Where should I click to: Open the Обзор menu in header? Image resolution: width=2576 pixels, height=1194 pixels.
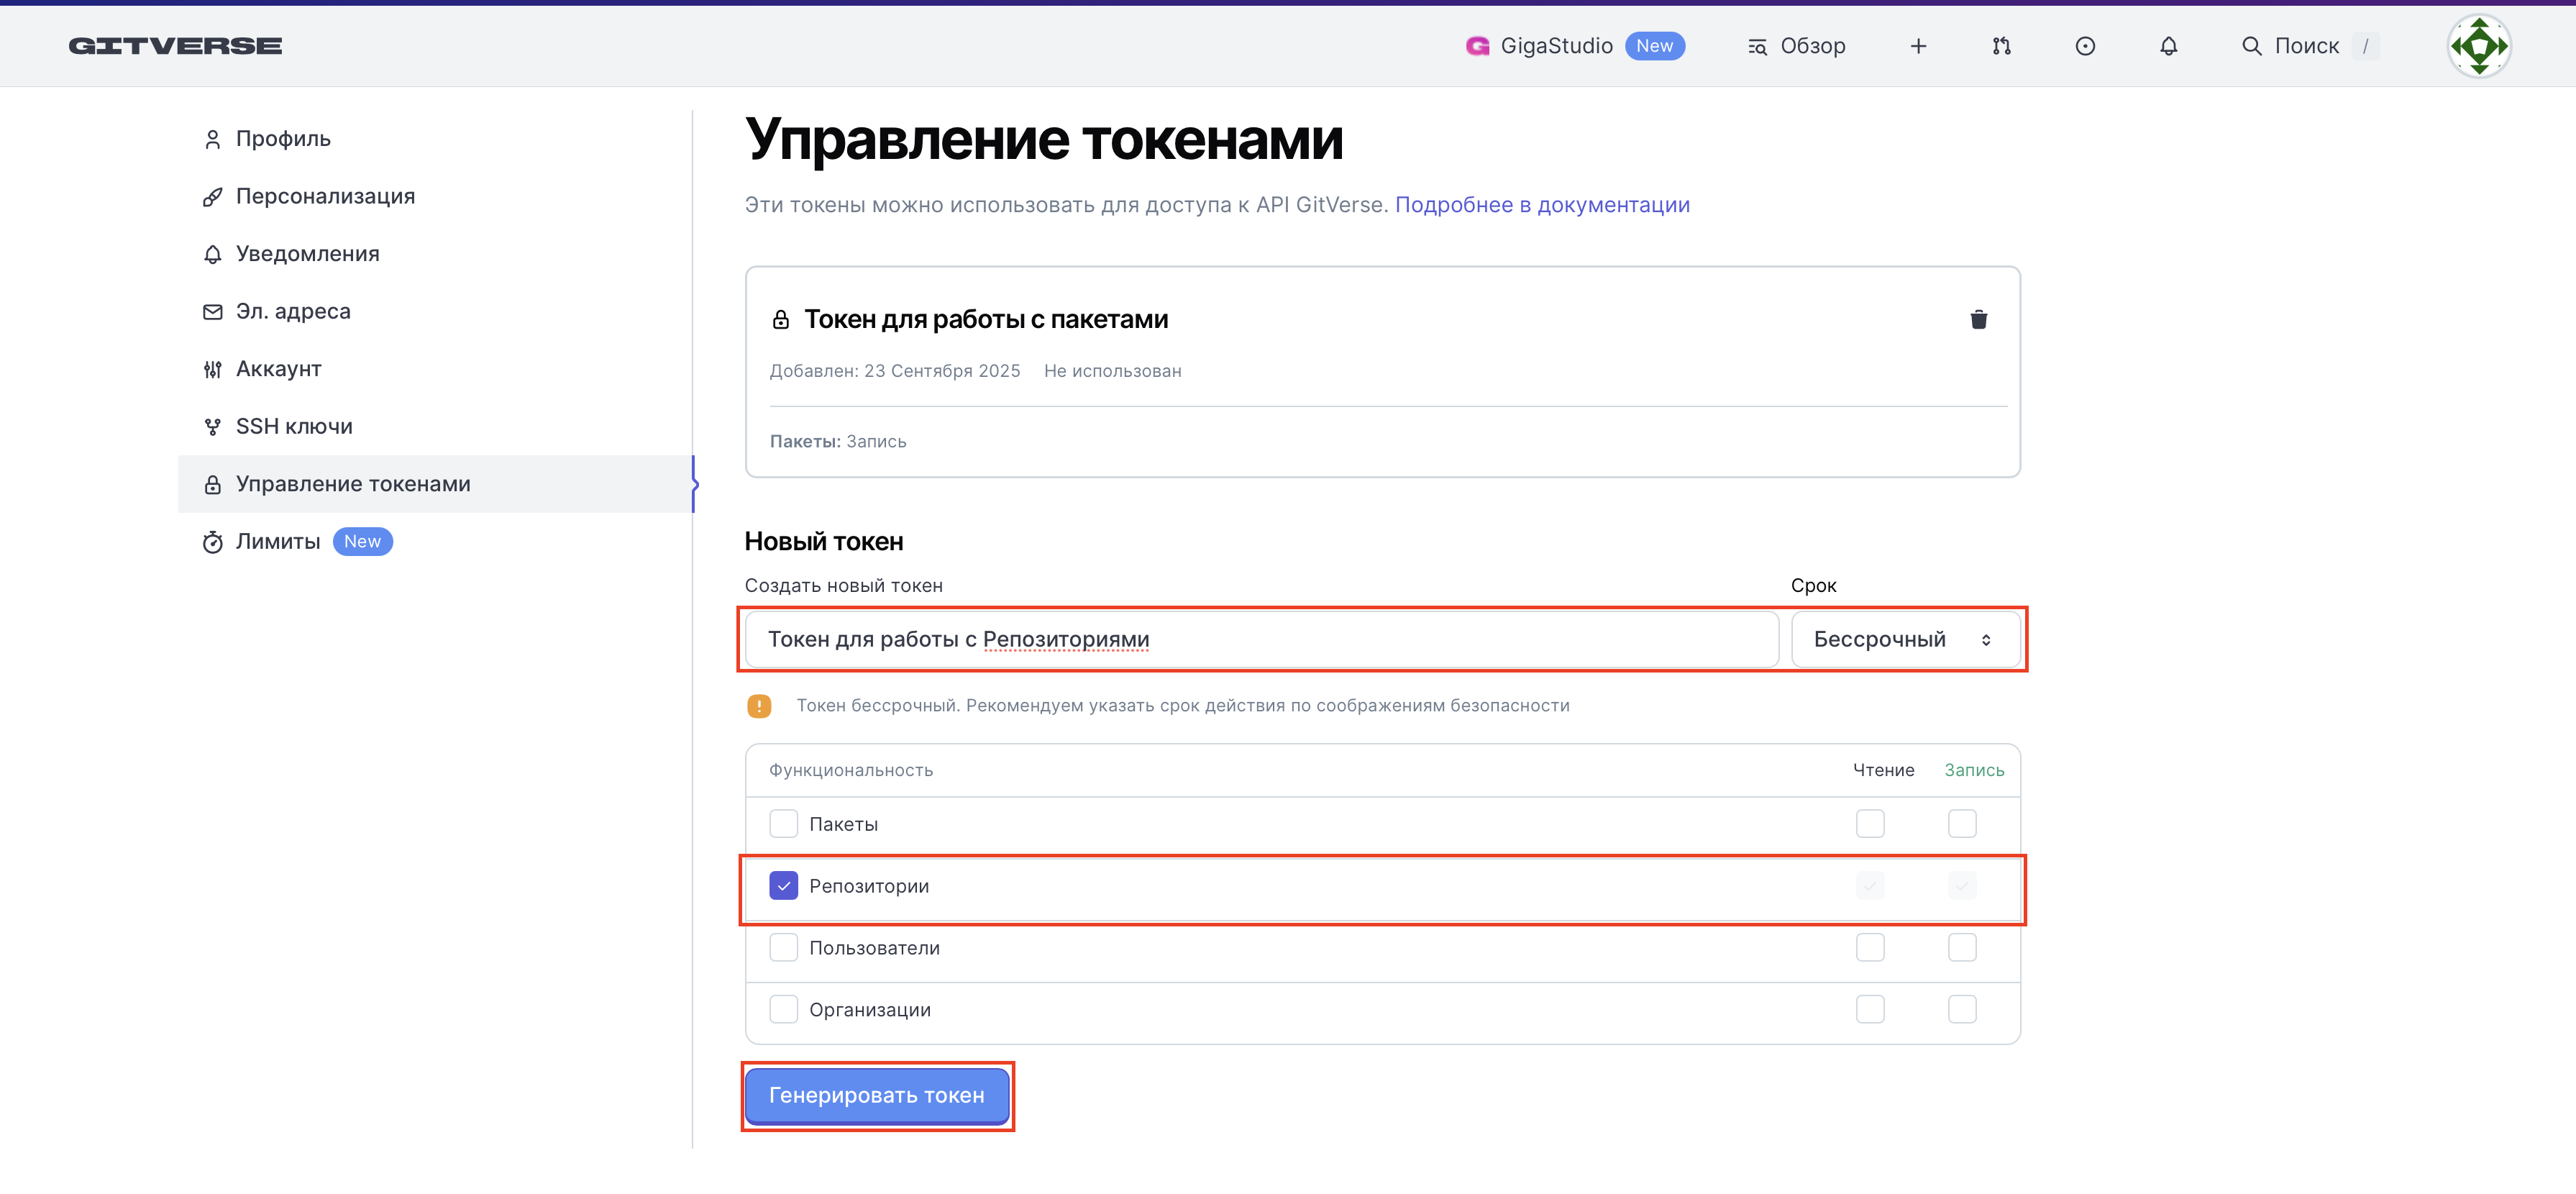point(1796,46)
